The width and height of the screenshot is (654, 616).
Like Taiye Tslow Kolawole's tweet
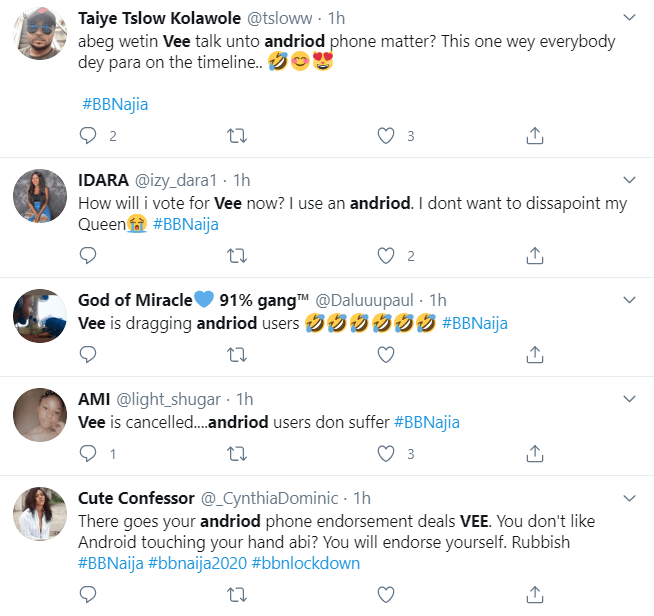pos(386,135)
